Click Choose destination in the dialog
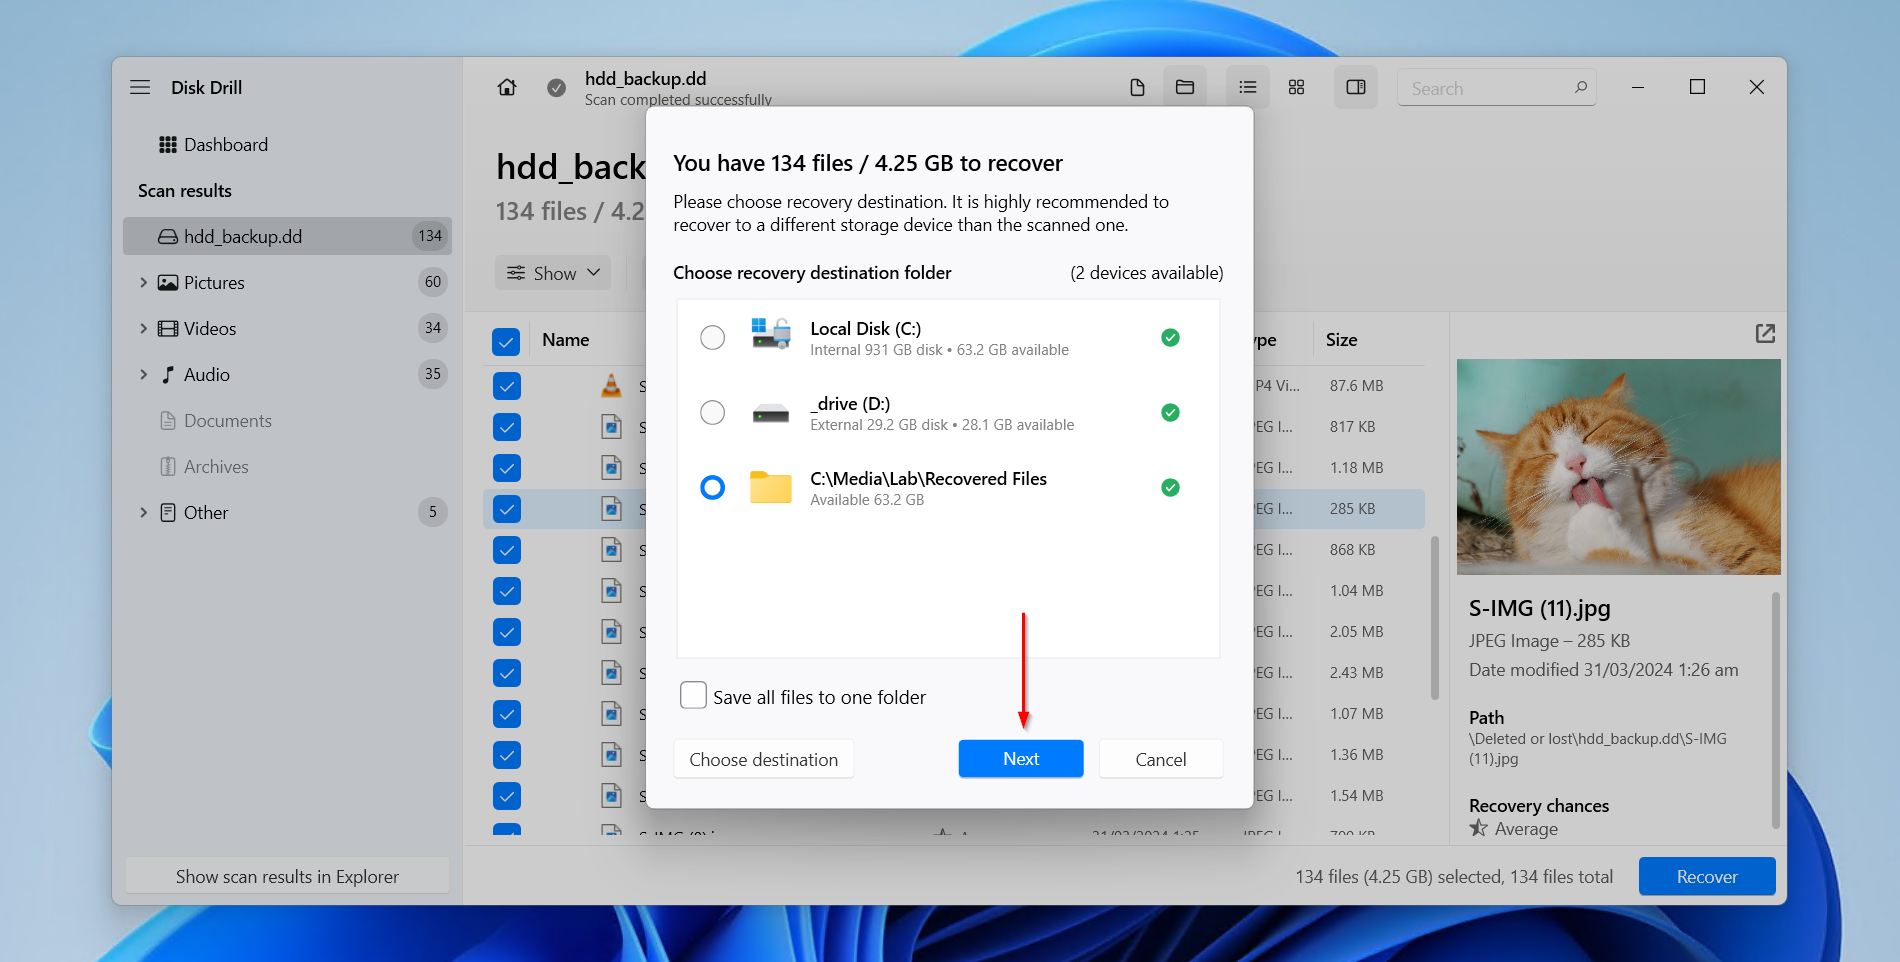The image size is (1900, 962). point(763,758)
